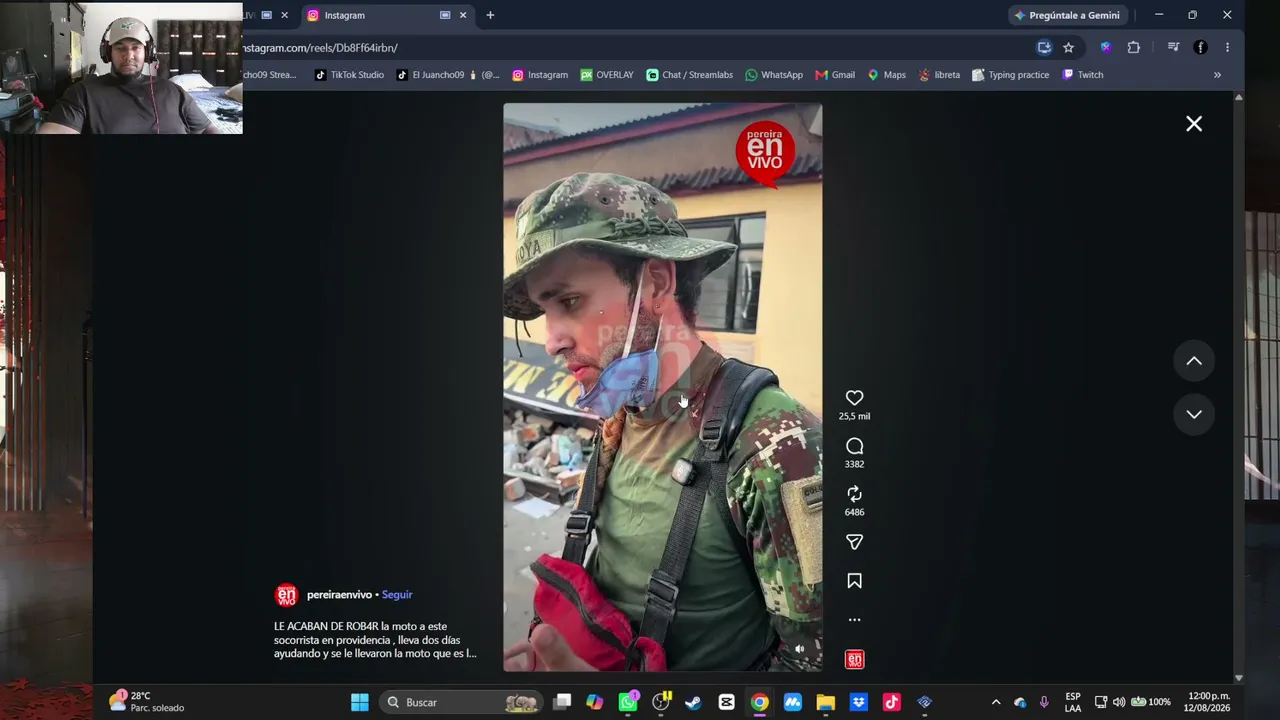Open Task View from the taskbar
Image resolution: width=1280 pixels, height=720 pixels.
coord(563,702)
